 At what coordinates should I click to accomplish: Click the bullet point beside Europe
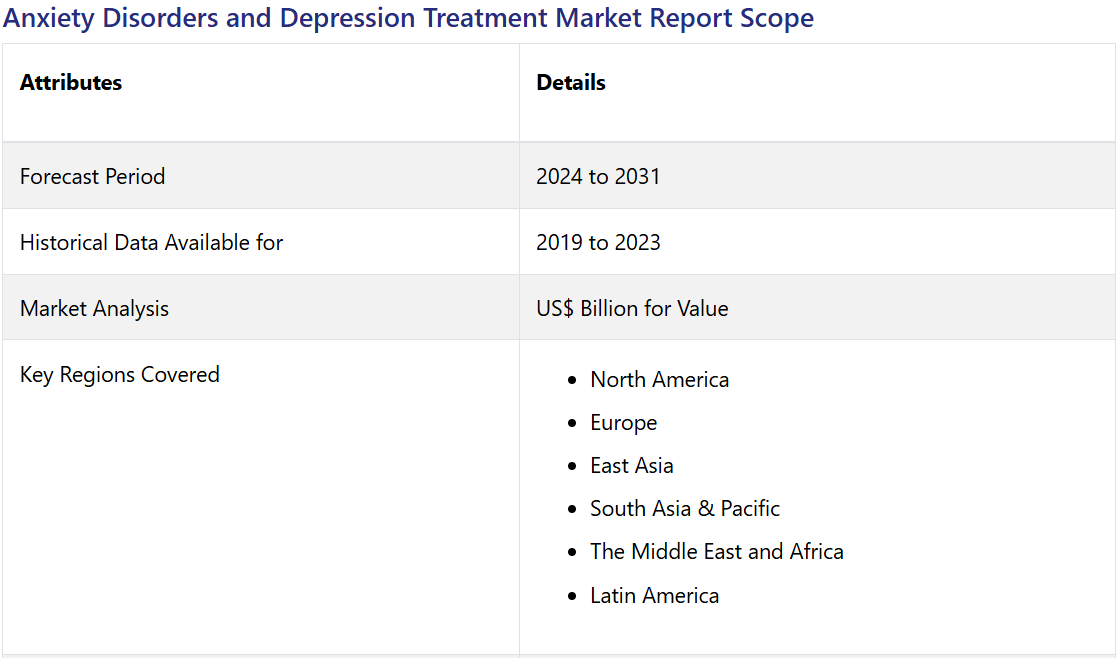[572, 424]
